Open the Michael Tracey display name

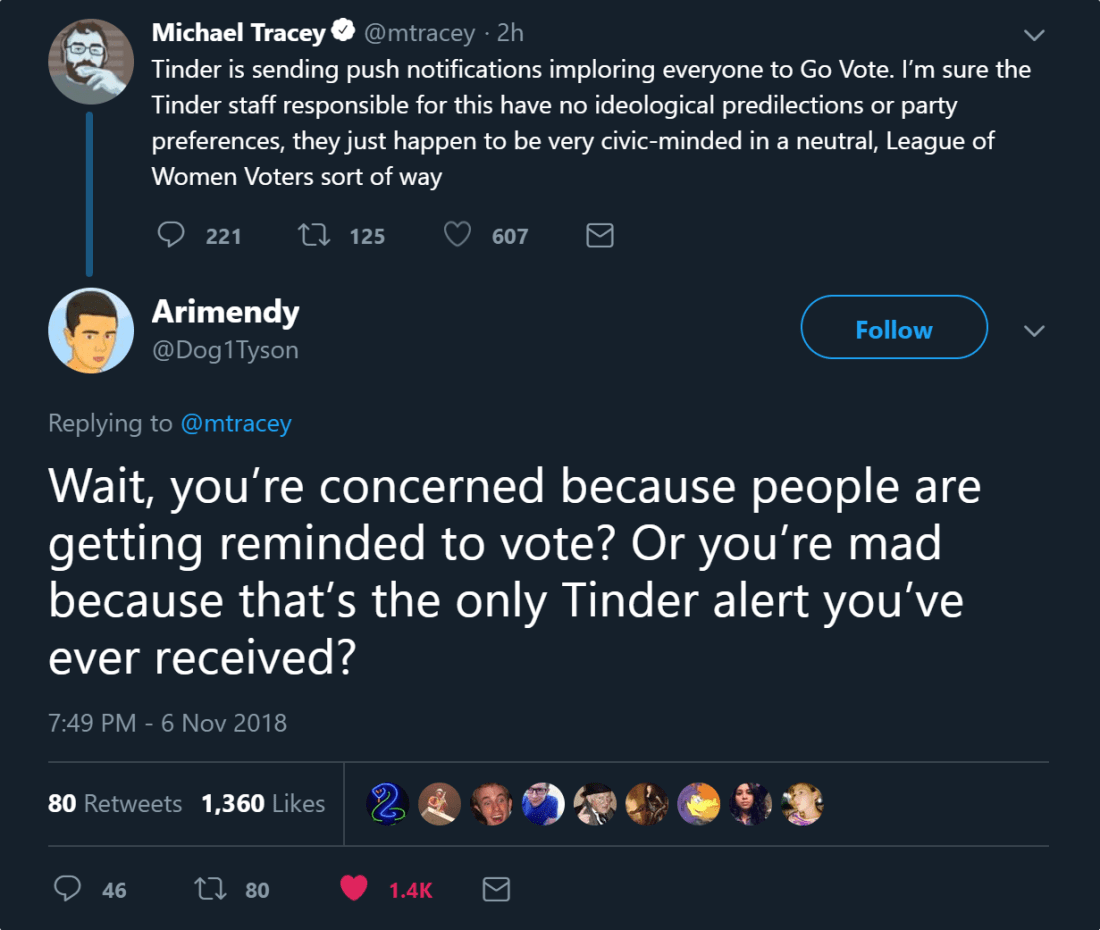[x=238, y=33]
